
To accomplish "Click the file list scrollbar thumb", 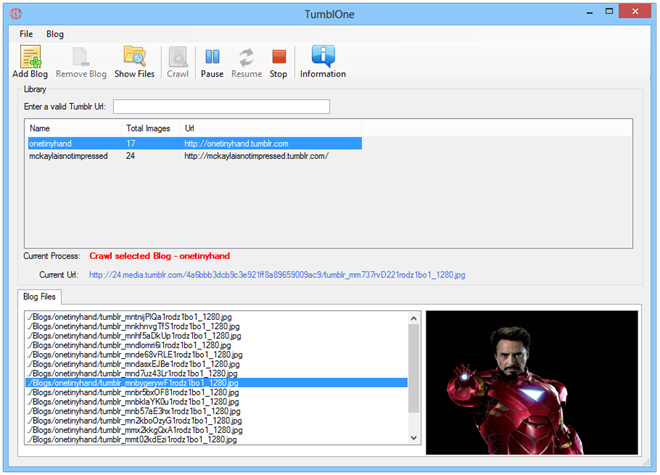I will point(414,368).
